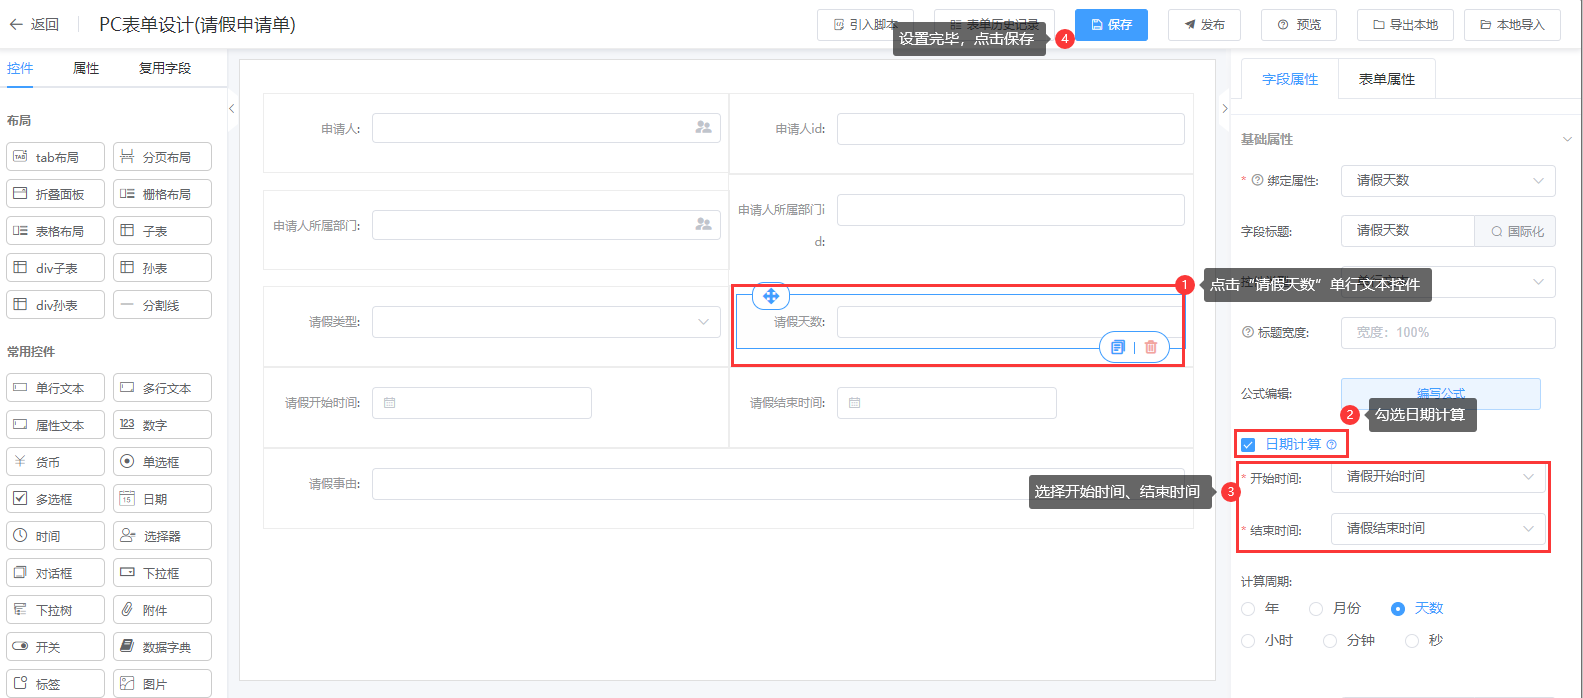The image size is (1583, 698).
Task: Add a 表格布局 table layout
Action: (x=55, y=231)
